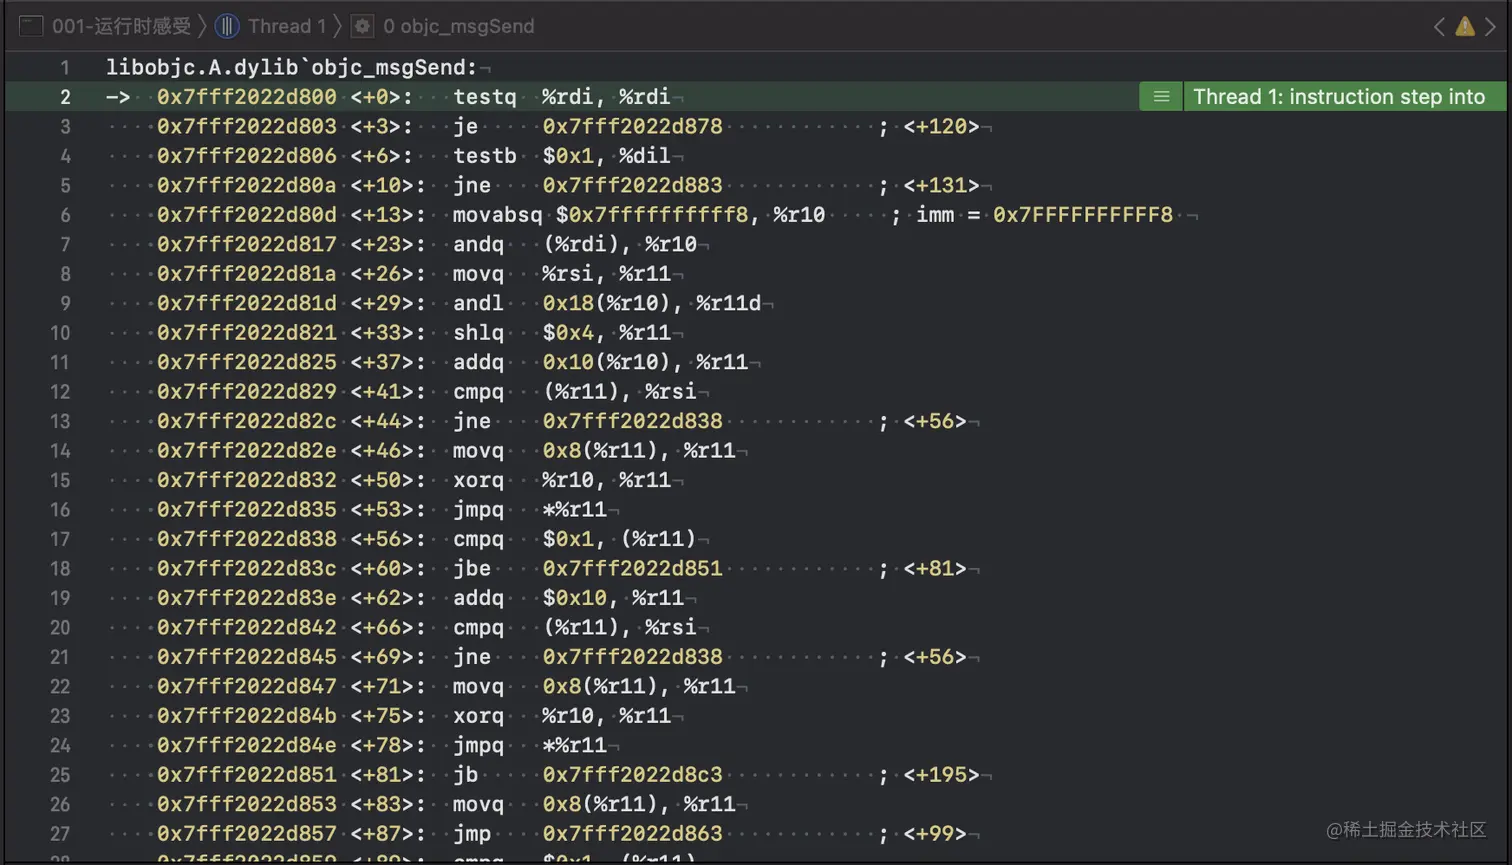Viewport: 1512px width, 865px height.
Task: Click address 0x7fff2022d847
Action: coord(247,687)
